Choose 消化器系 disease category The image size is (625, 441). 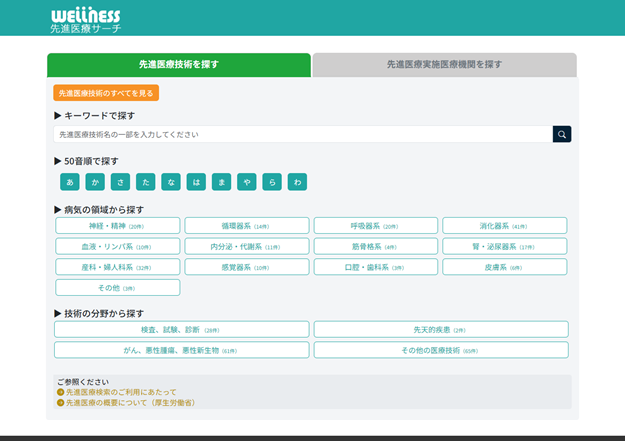pyautogui.click(x=505, y=226)
